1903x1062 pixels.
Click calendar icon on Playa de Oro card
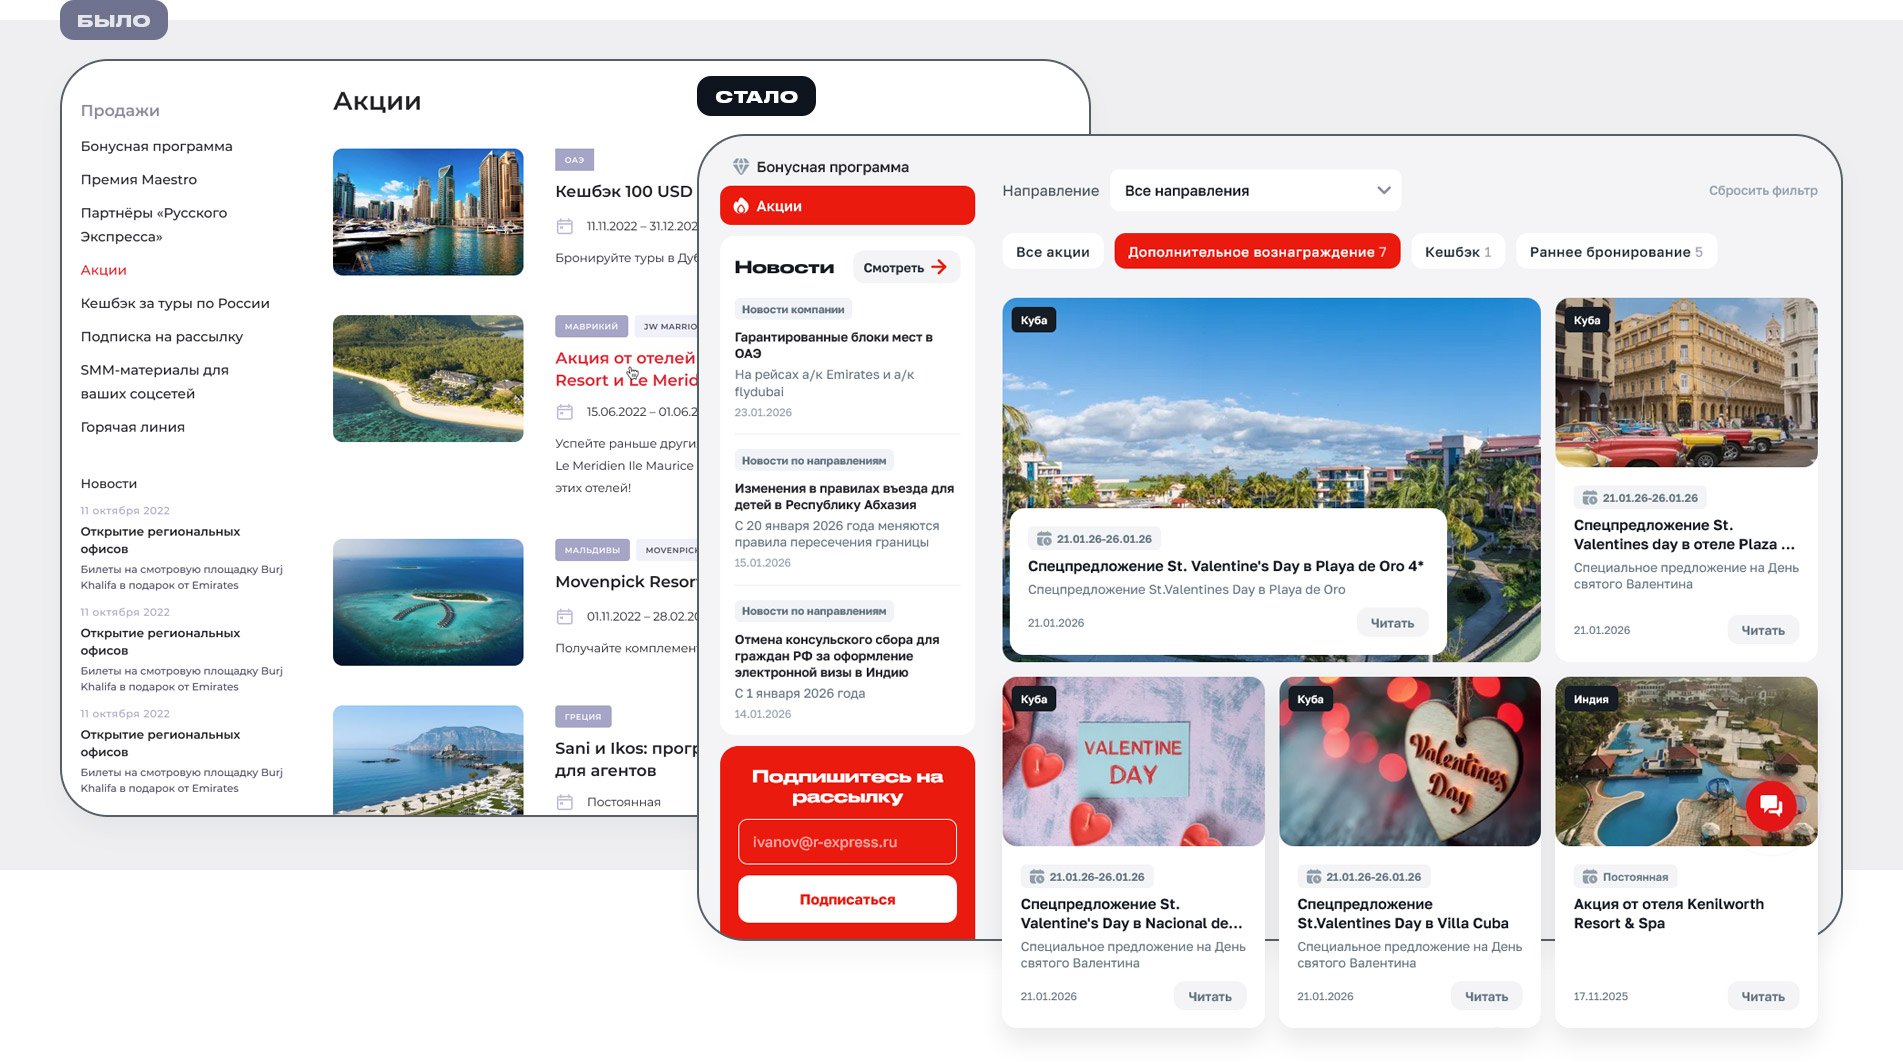point(1043,539)
